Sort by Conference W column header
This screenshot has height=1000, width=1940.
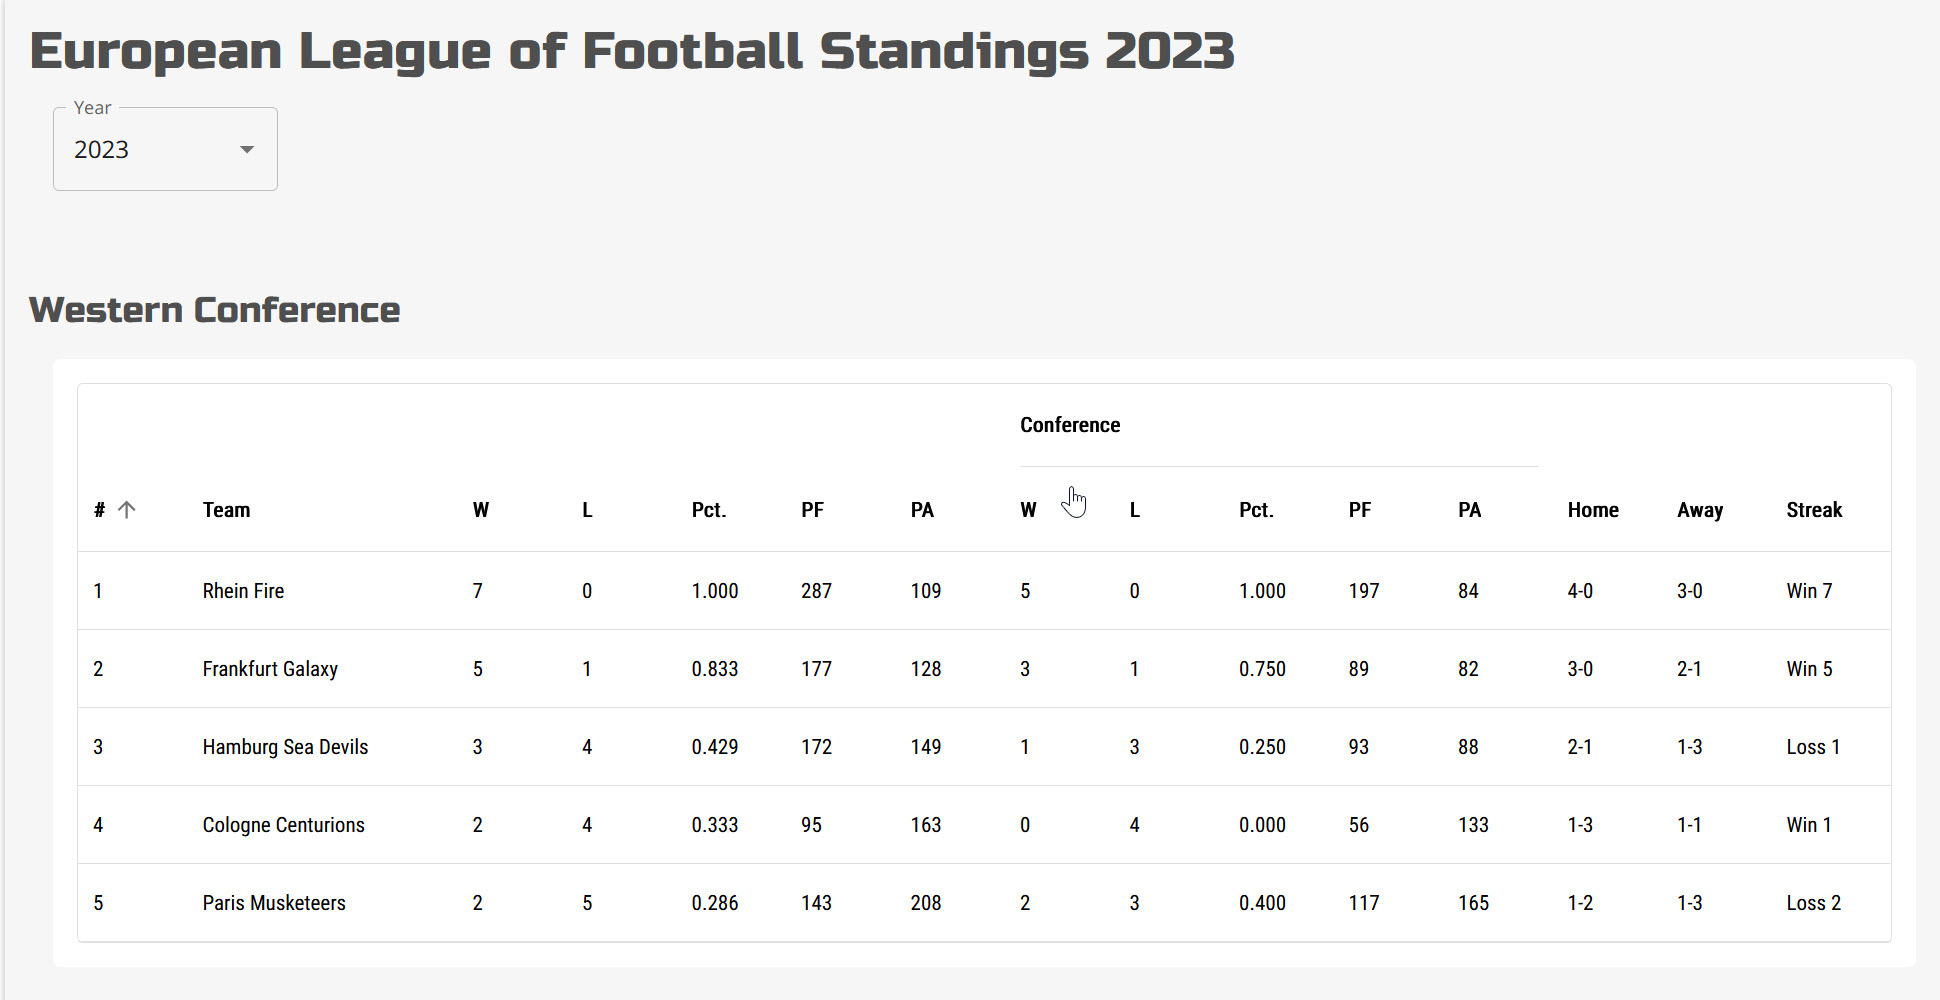pos(1028,510)
